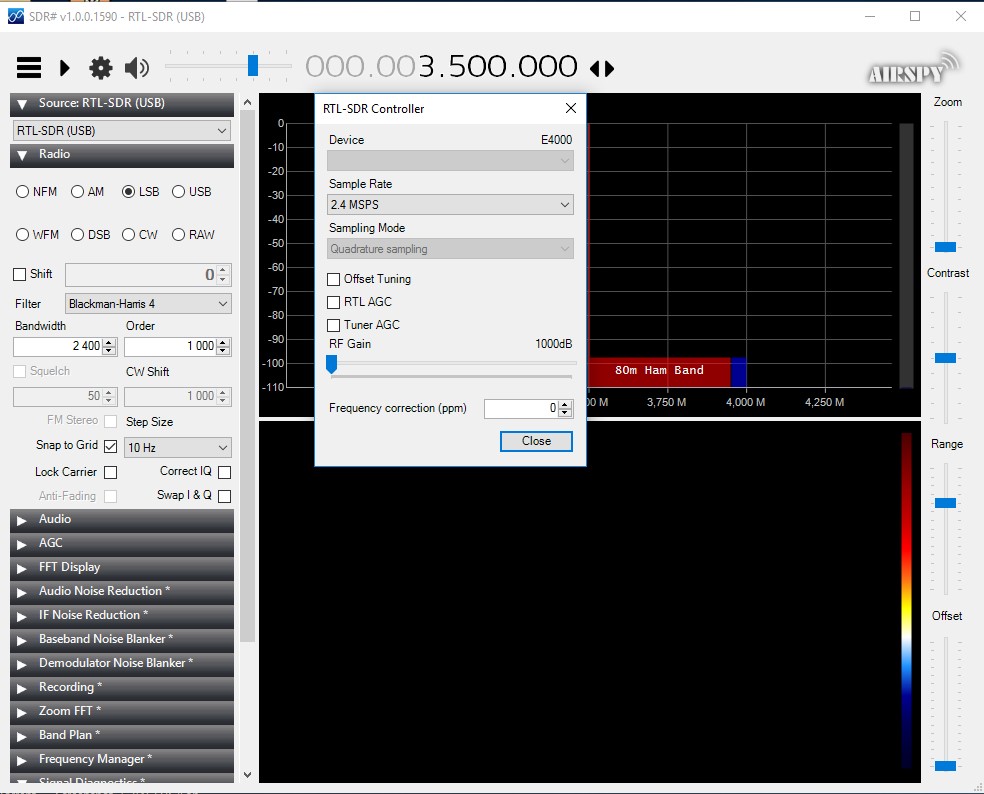Open the 2.4 MSPS sample rate dropdown

pyautogui.click(x=450, y=205)
